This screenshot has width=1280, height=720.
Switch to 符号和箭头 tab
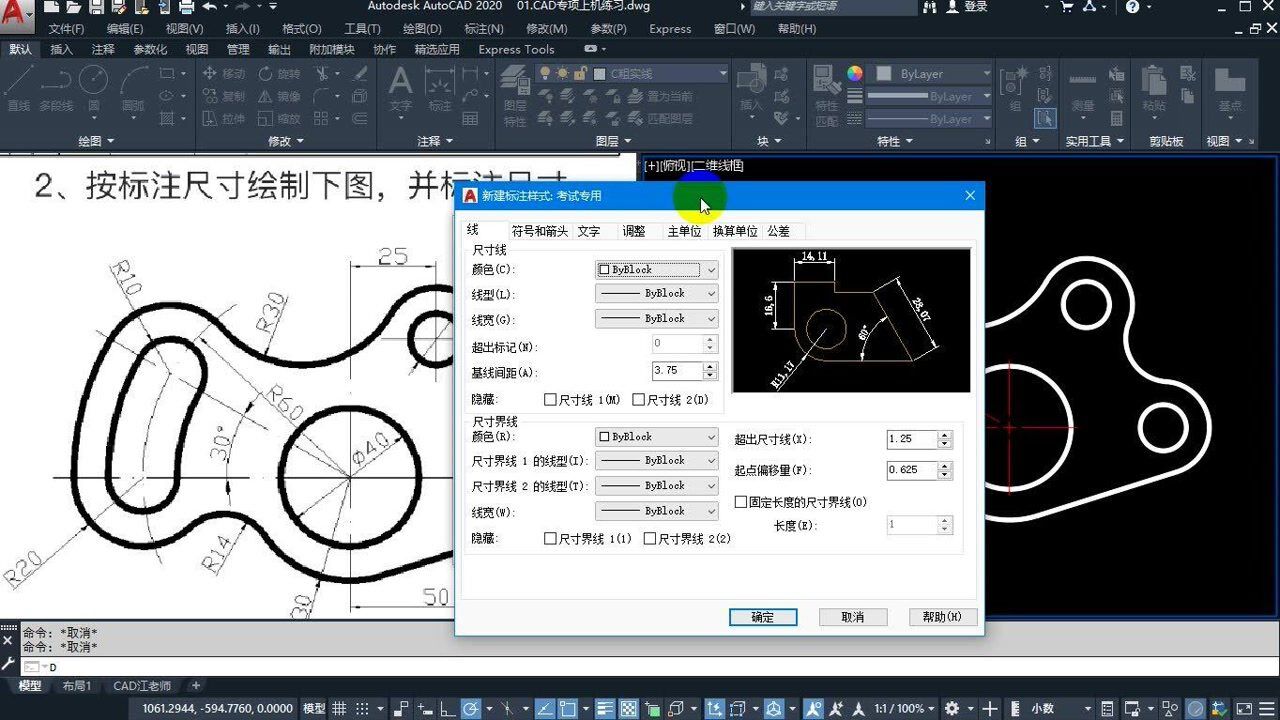(x=540, y=231)
